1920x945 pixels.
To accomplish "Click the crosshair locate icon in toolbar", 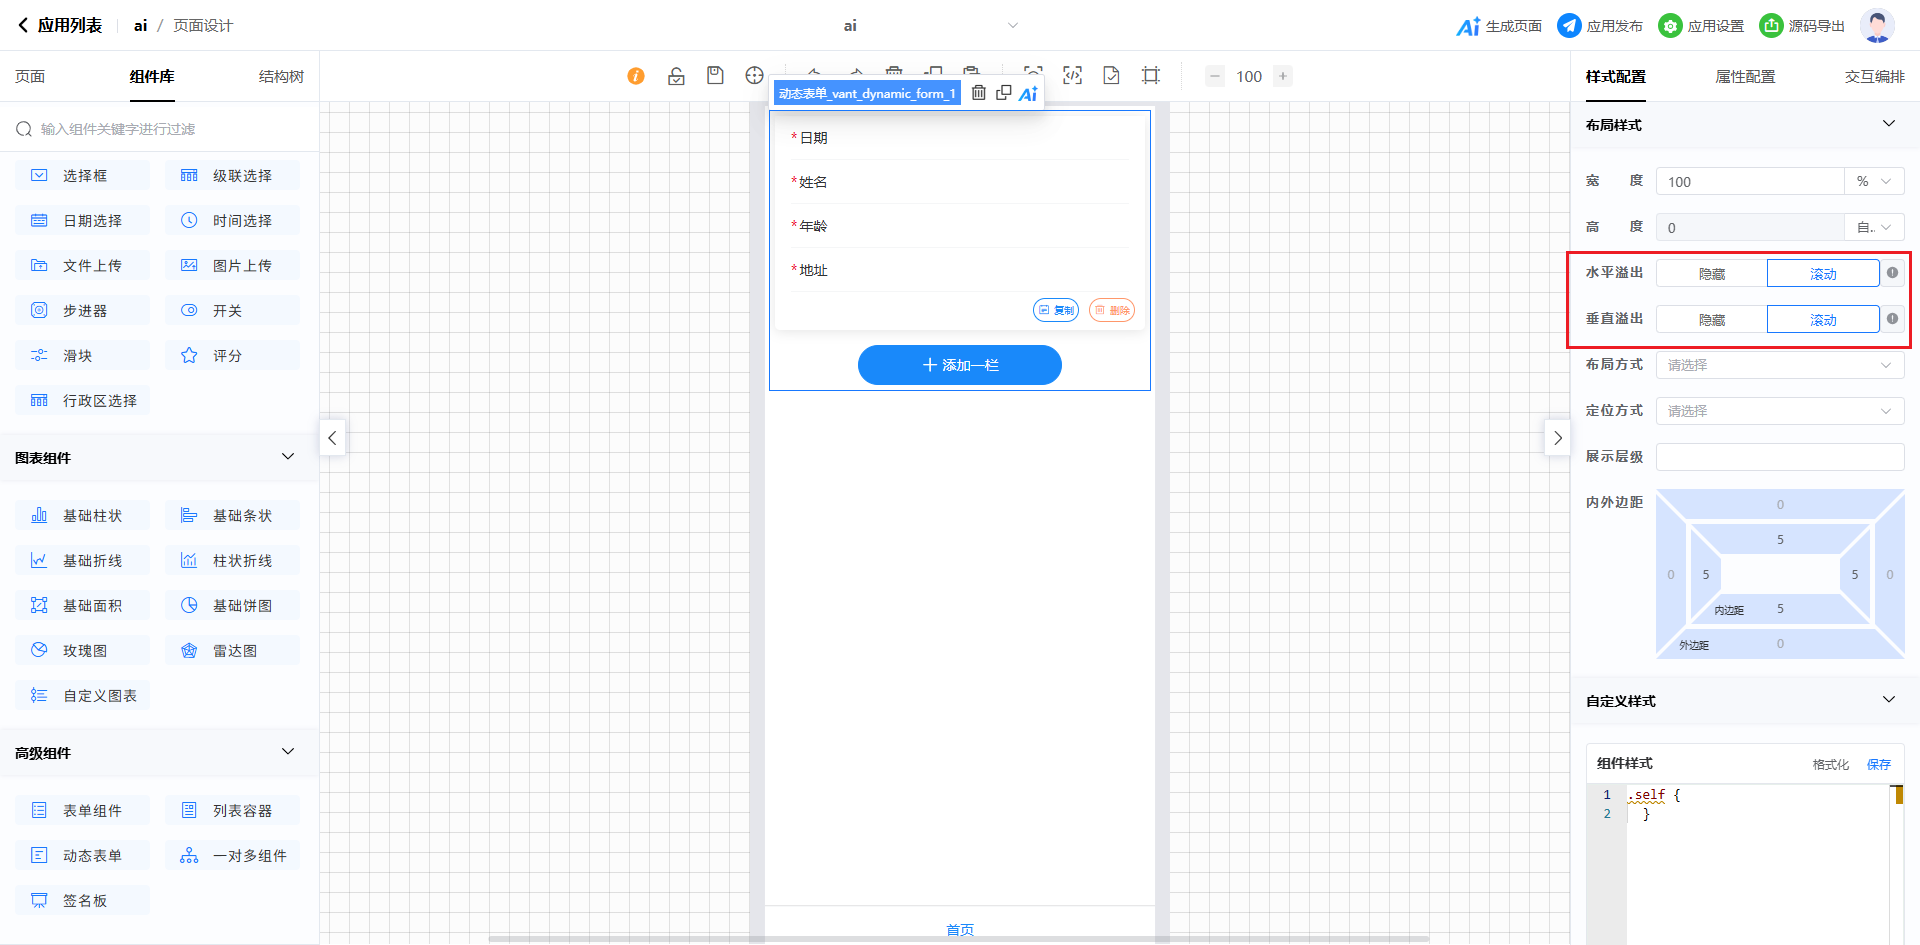I will click(754, 76).
